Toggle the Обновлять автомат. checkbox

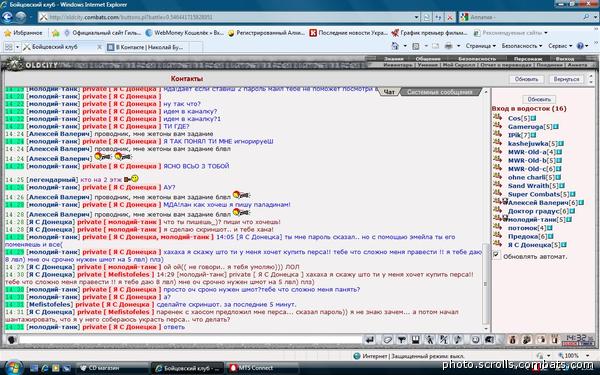[496, 255]
